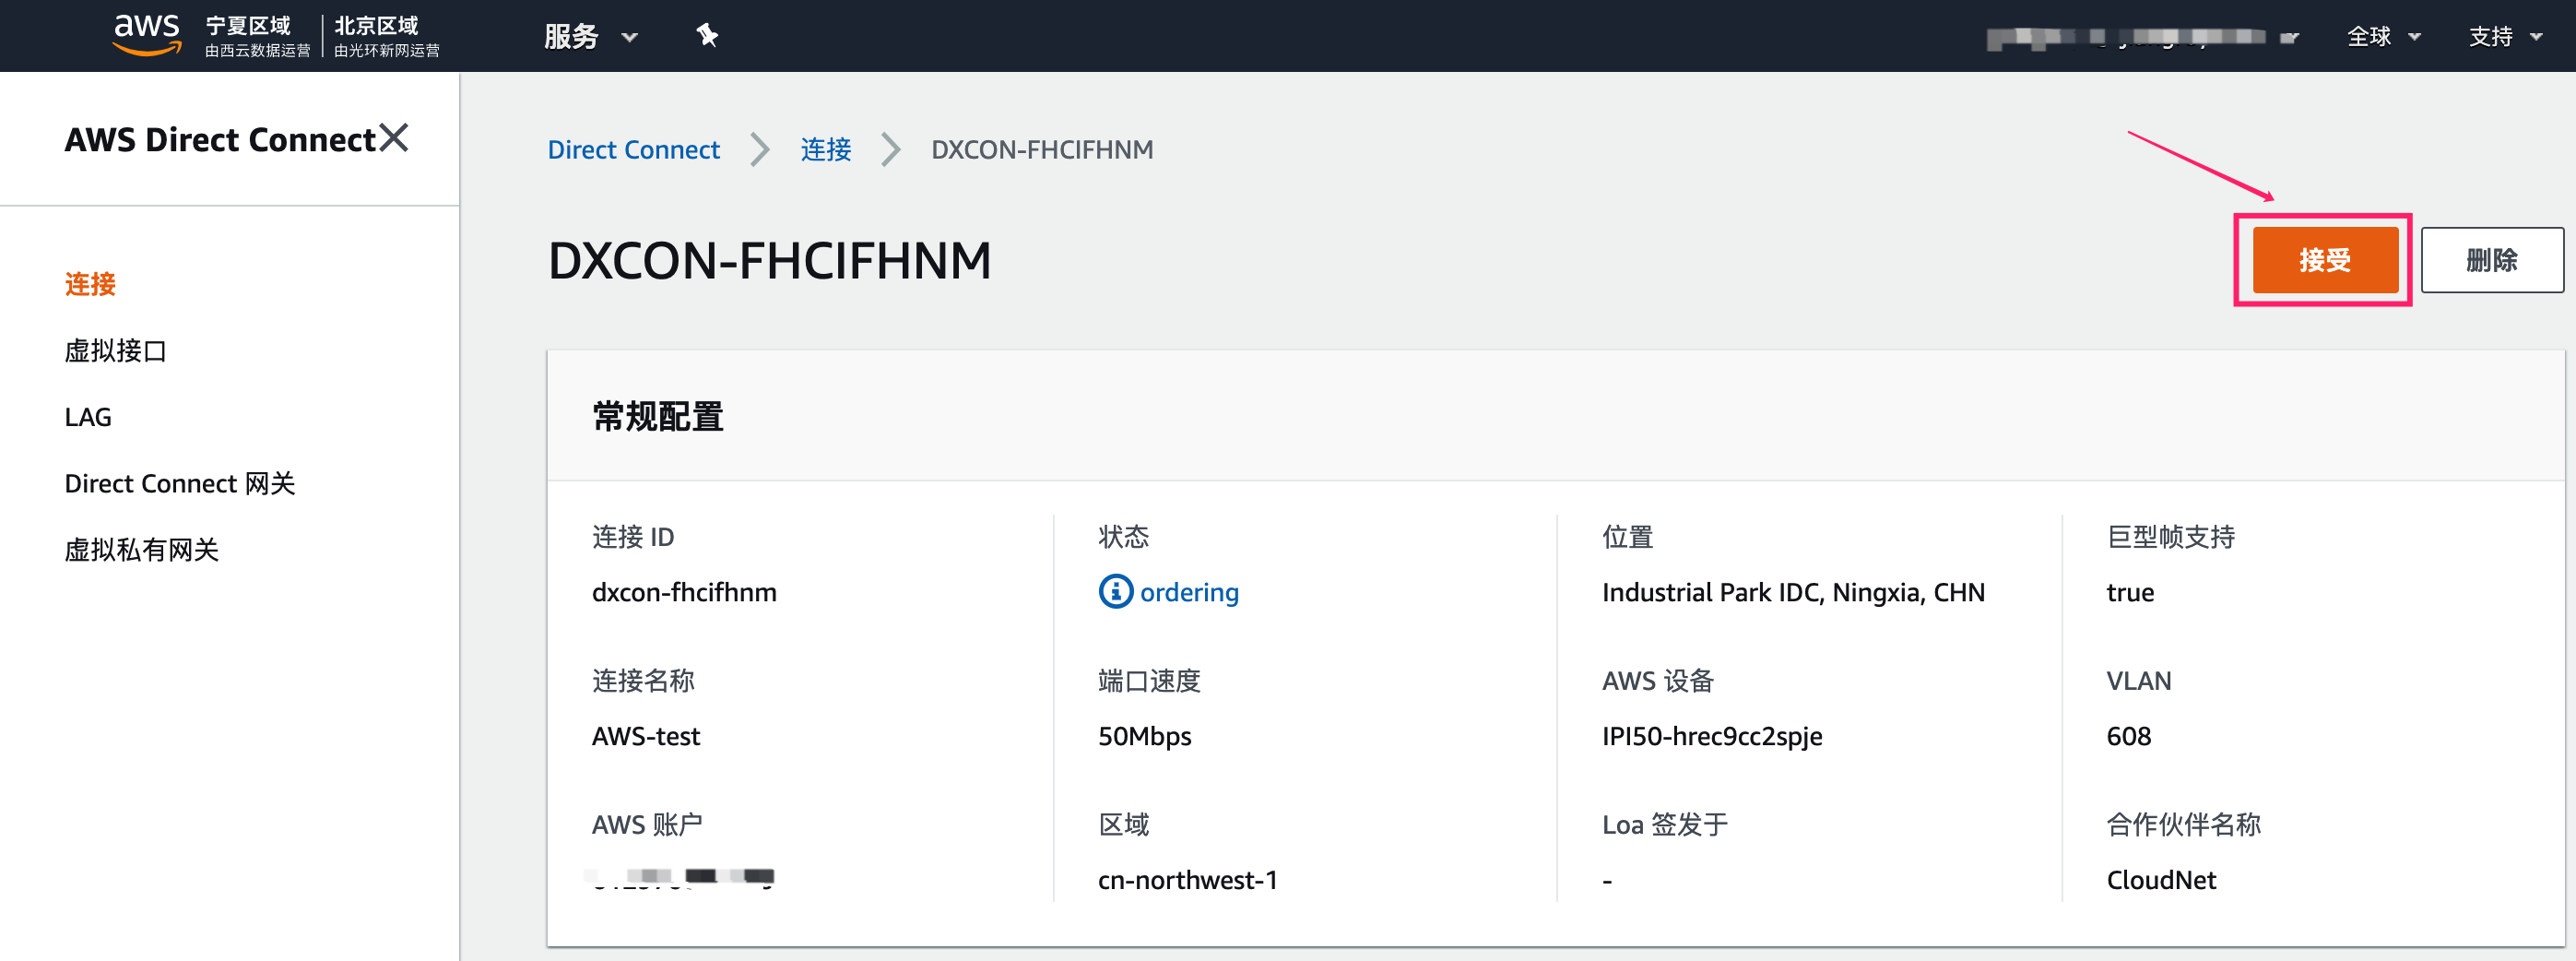The image size is (2576, 961).
Task: Open 虚拟私有网关 in the sidebar
Action: coord(141,550)
